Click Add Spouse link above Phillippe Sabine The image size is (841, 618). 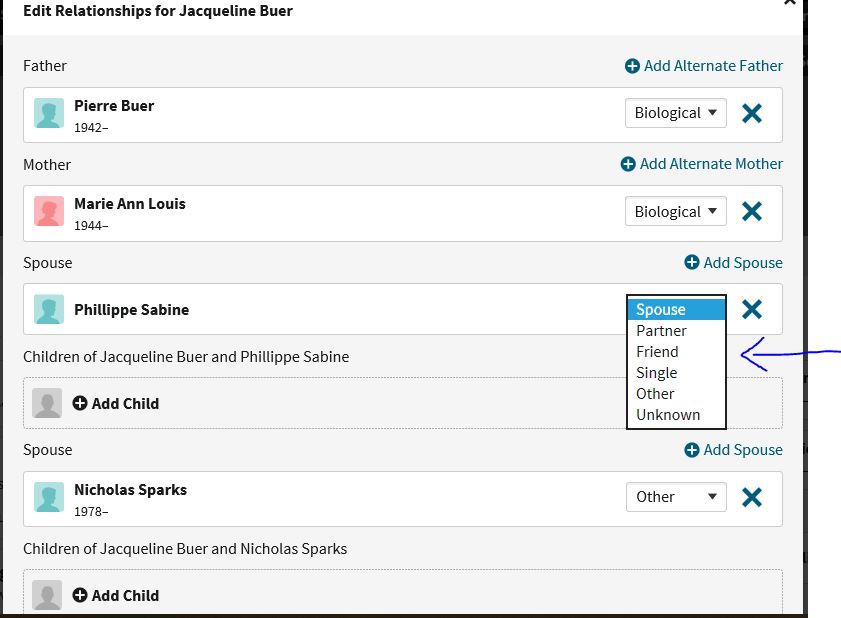point(733,263)
